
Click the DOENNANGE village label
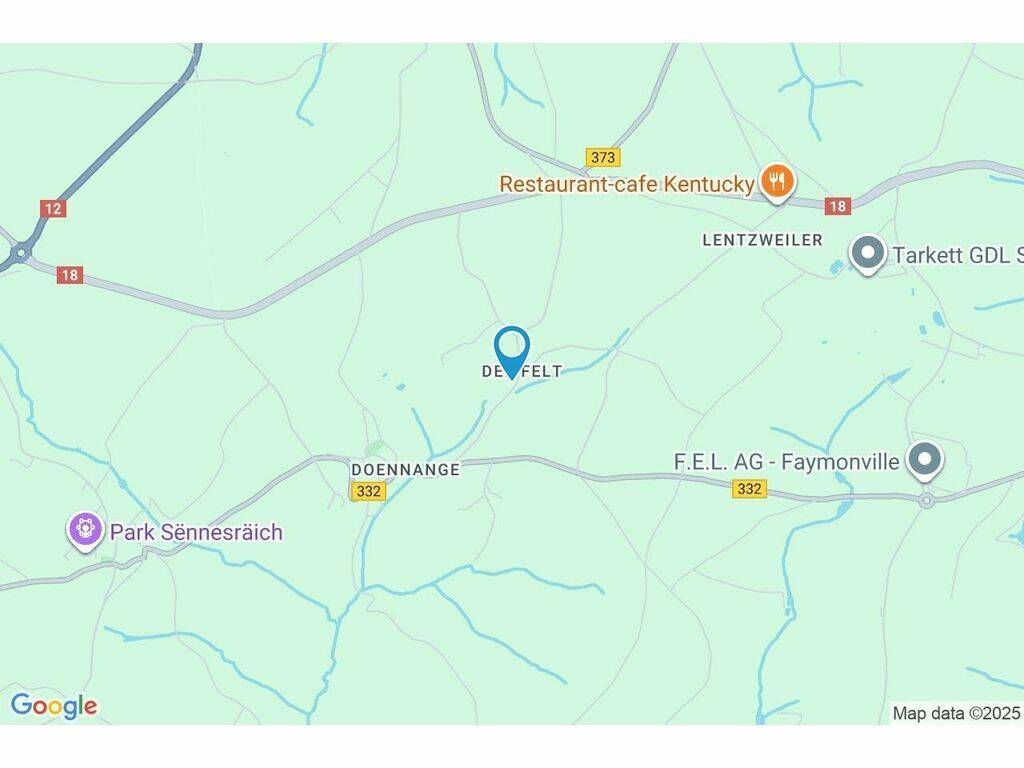click(x=406, y=470)
